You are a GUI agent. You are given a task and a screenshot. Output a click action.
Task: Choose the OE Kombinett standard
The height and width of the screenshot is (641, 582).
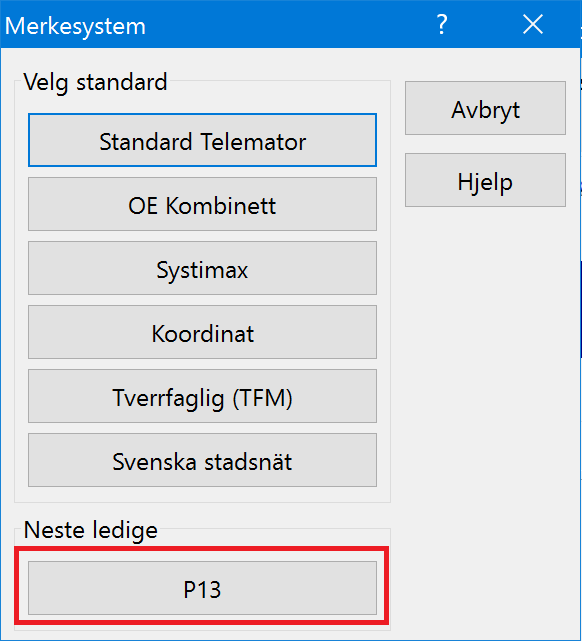(x=202, y=204)
